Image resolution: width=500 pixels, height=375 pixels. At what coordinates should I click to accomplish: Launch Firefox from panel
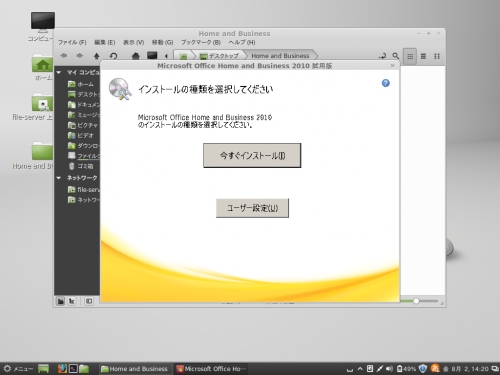(62, 369)
